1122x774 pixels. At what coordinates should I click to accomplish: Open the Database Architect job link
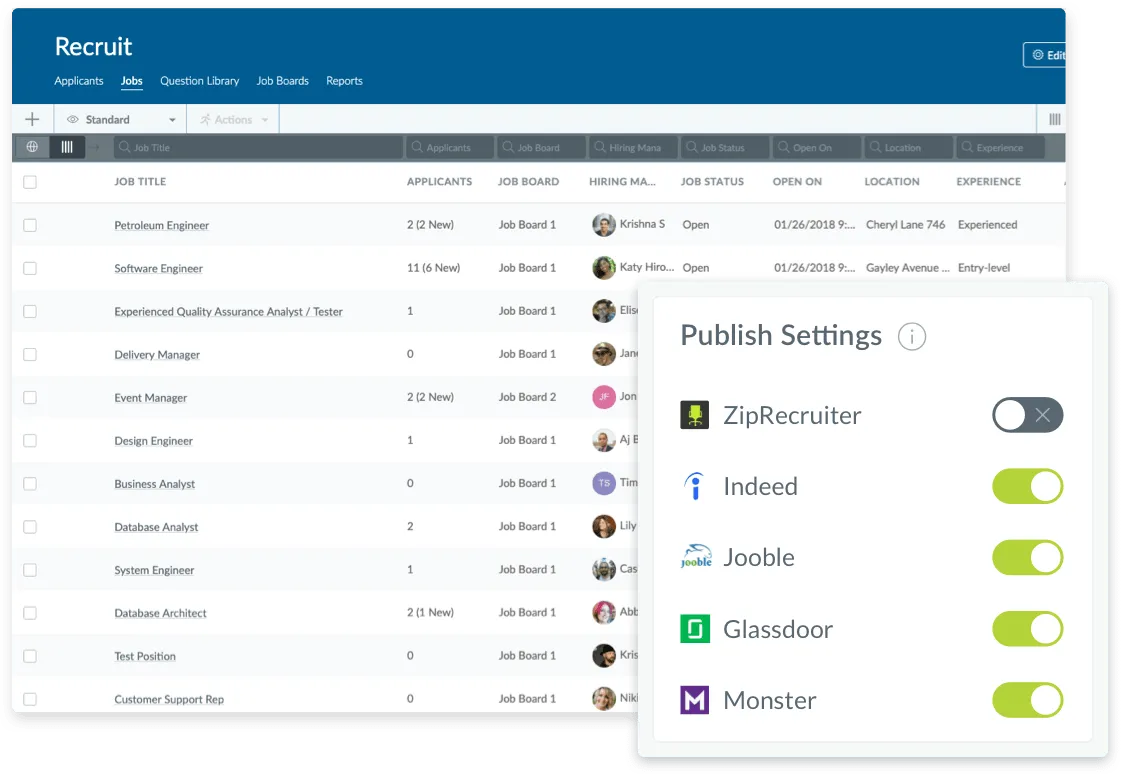tap(160, 613)
